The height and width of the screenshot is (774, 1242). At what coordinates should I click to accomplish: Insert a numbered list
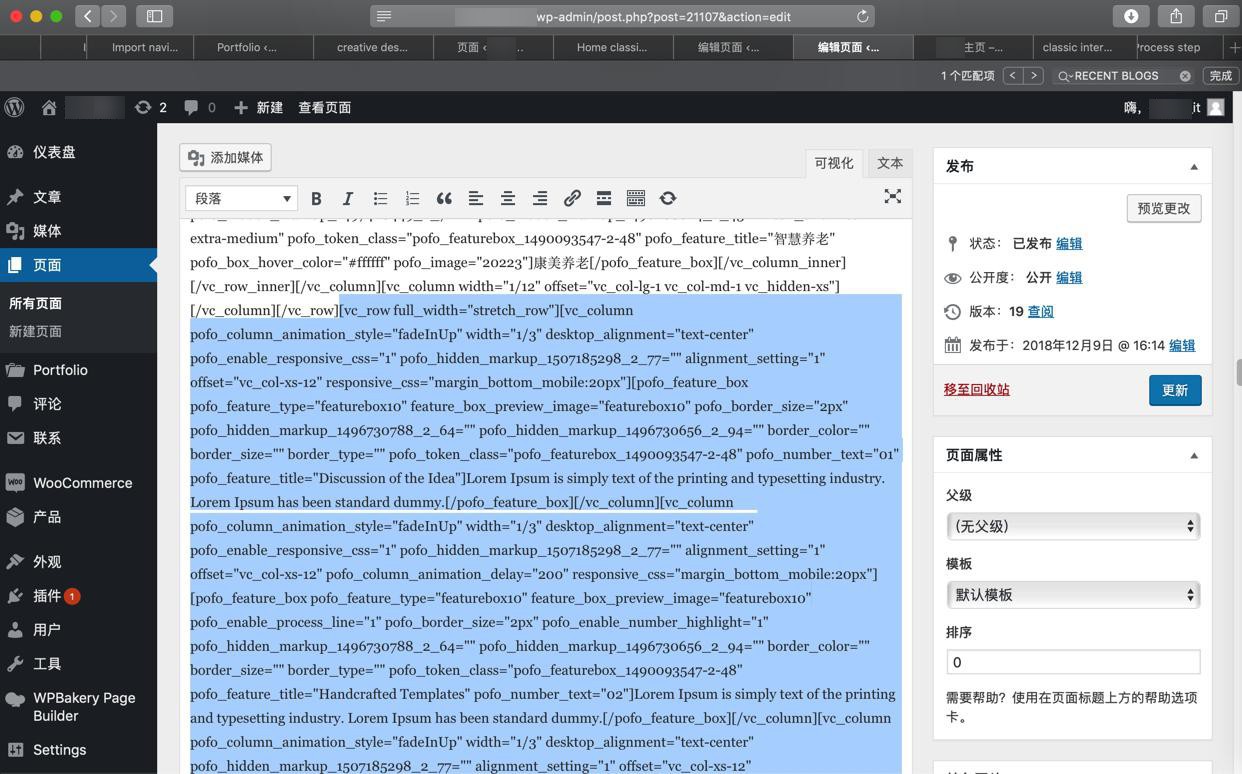[x=412, y=198]
